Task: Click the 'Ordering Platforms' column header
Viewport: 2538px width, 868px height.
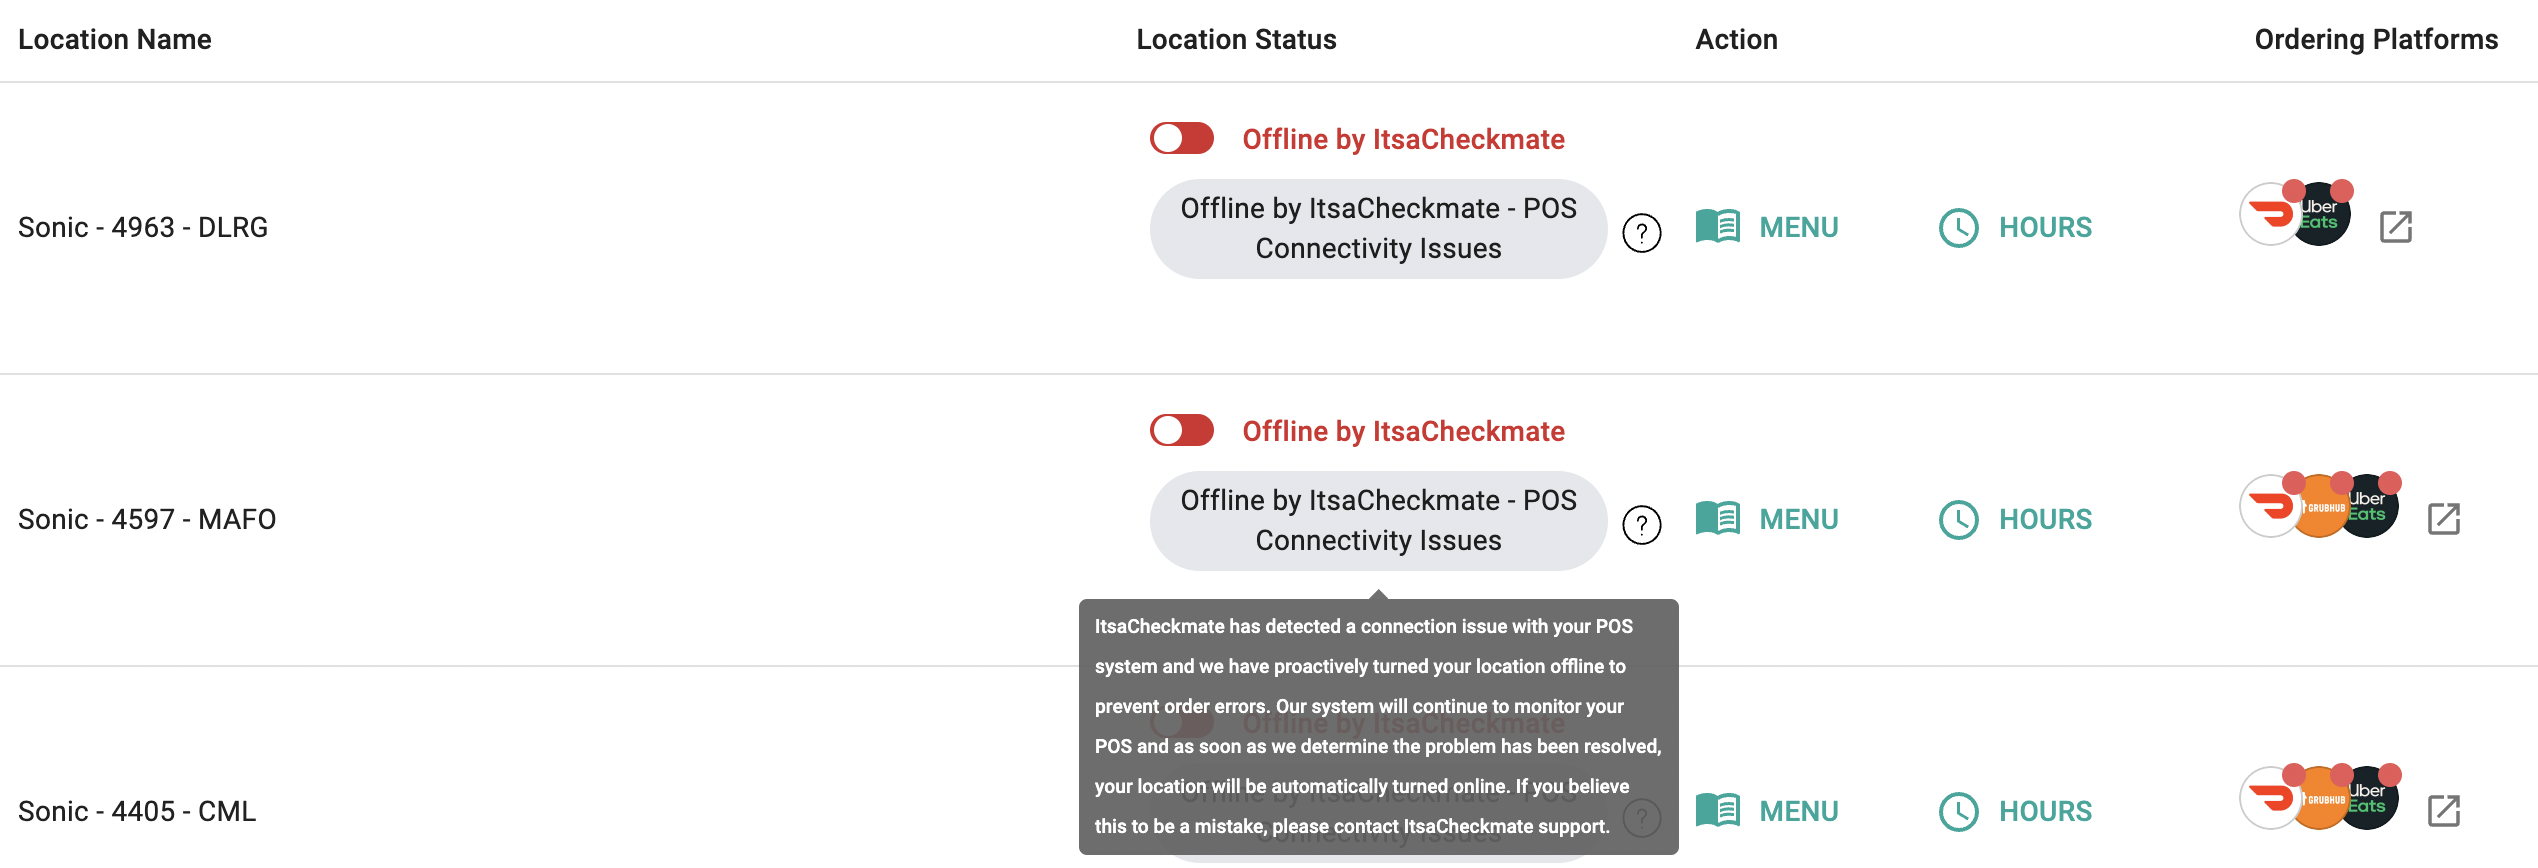Action: (x=2376, y=39)
